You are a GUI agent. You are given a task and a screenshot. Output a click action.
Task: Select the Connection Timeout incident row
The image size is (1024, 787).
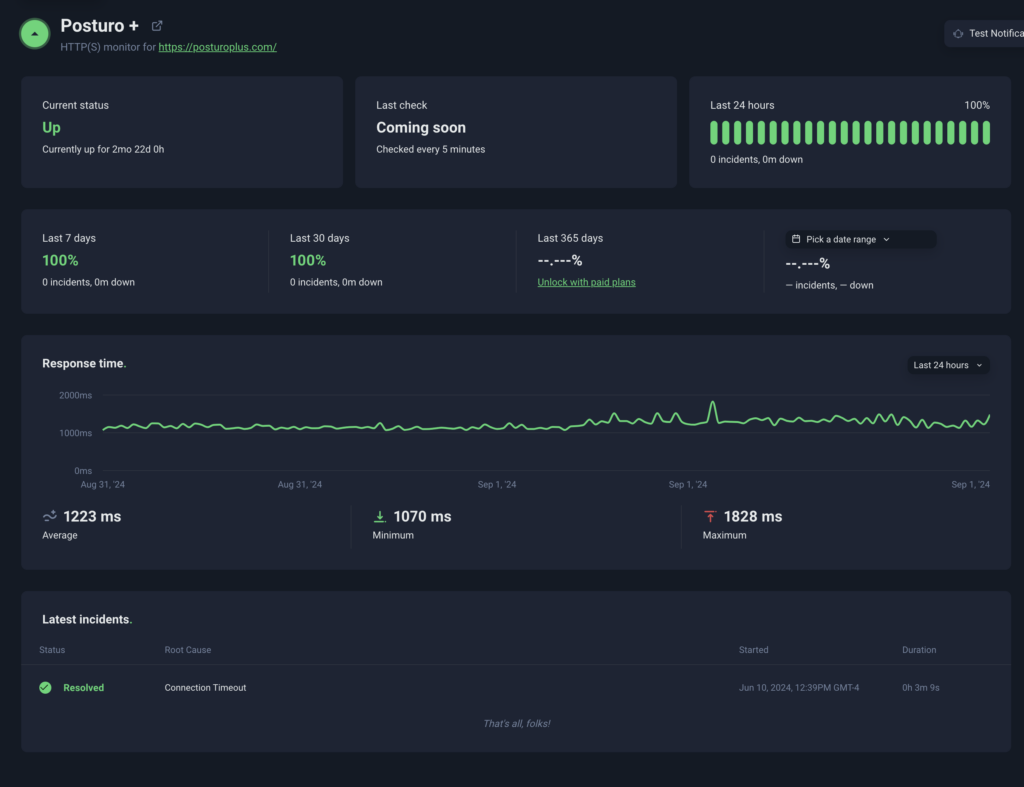tap(205, 688)
